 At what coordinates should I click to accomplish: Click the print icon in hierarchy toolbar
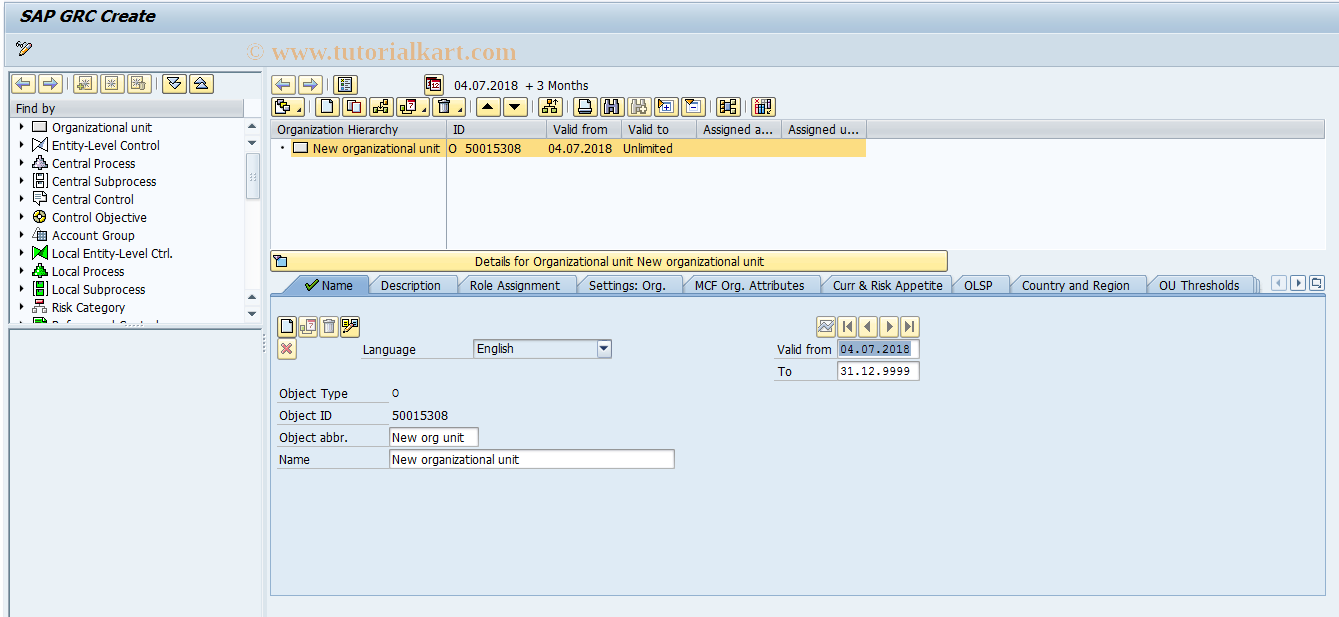pos(586,107)
